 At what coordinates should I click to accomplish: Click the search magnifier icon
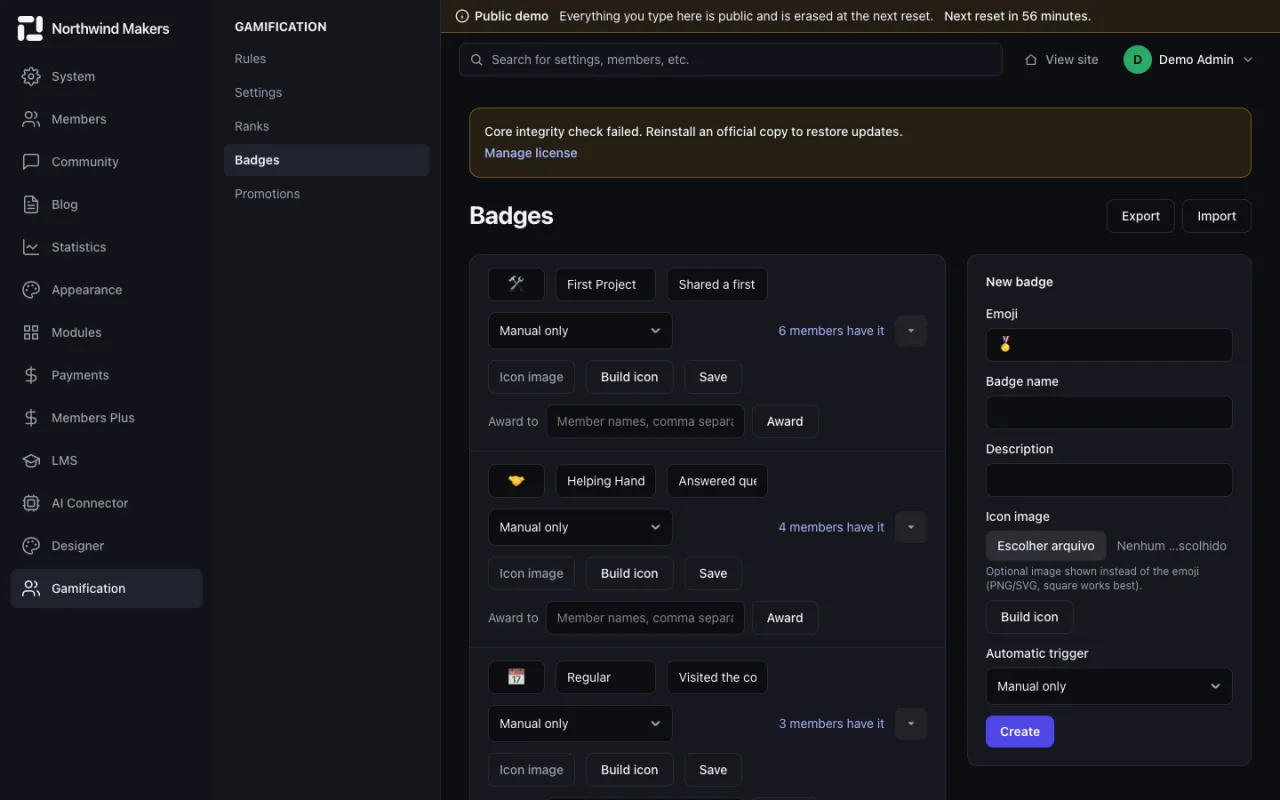pyautogui.click(x=477, y=60)
